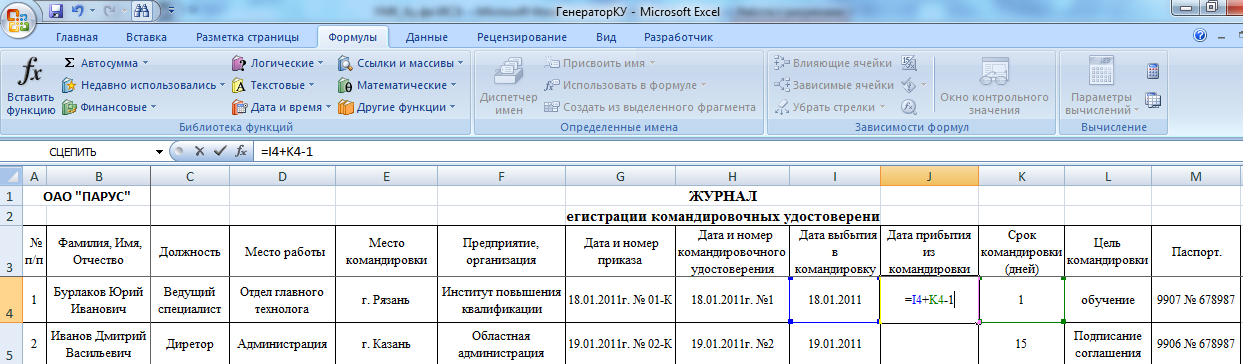Open Финансовые functions dropdown
Viewport: 1243px width, 364px height.
pyautogui.click(x=109, y=107)
